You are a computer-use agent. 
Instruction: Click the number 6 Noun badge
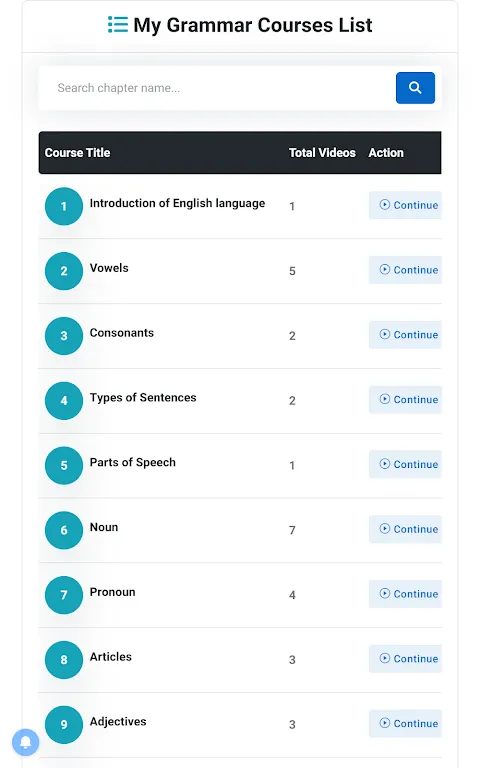64,530
